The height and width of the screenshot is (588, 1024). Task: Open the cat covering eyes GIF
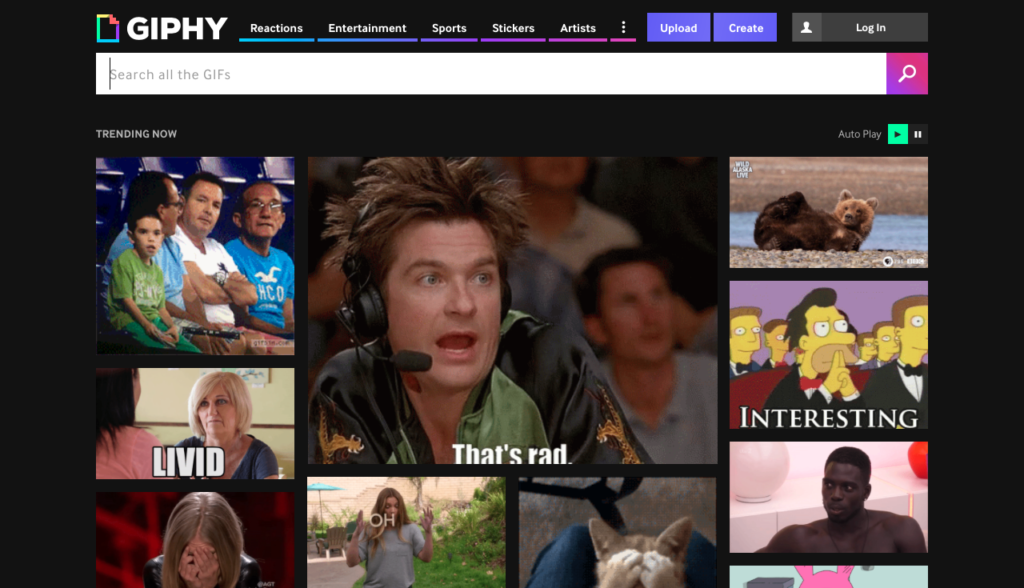click(618, 532)
